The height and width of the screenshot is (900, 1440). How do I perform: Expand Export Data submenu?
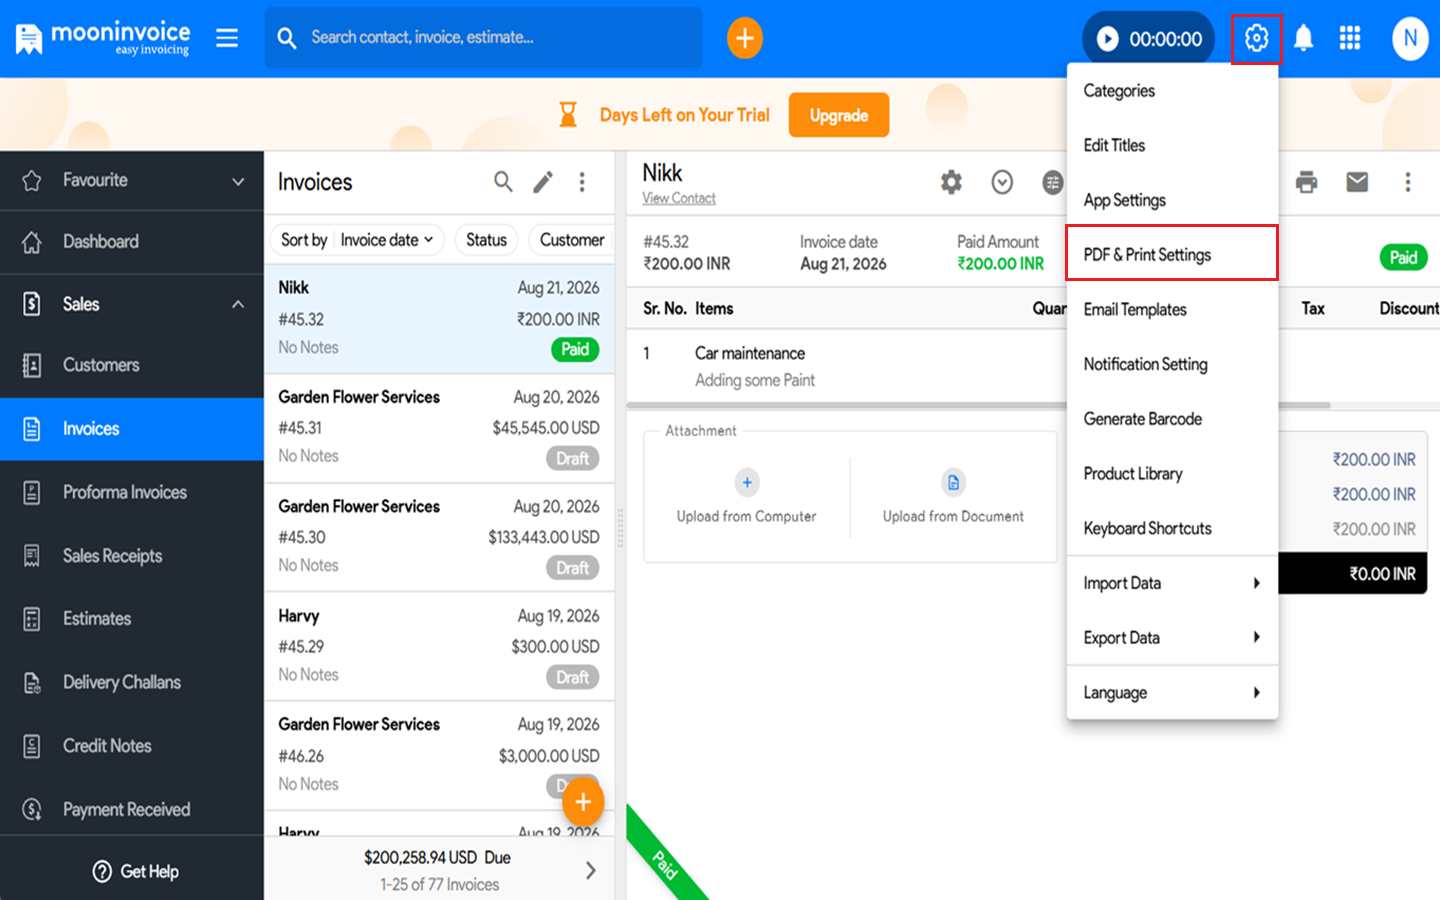(1172, 638)
